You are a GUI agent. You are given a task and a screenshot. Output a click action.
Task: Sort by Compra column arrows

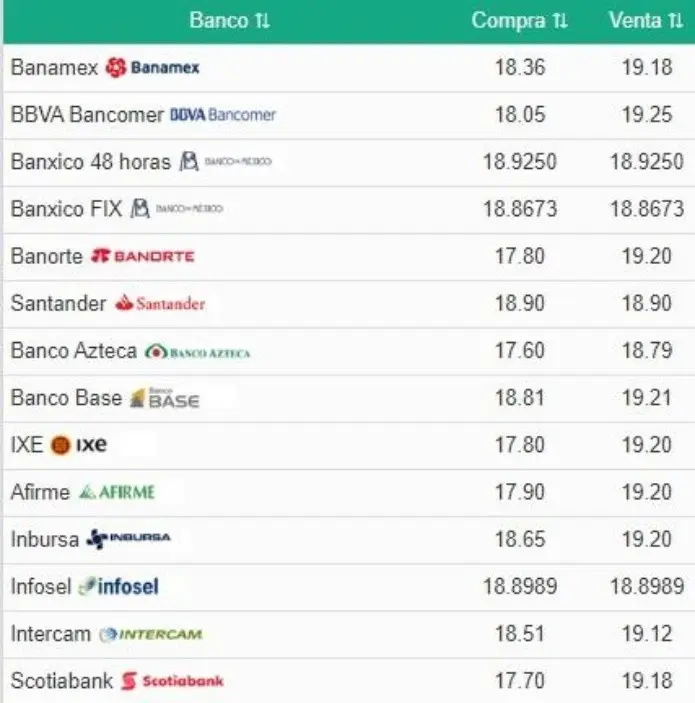[x=560, y=21]
